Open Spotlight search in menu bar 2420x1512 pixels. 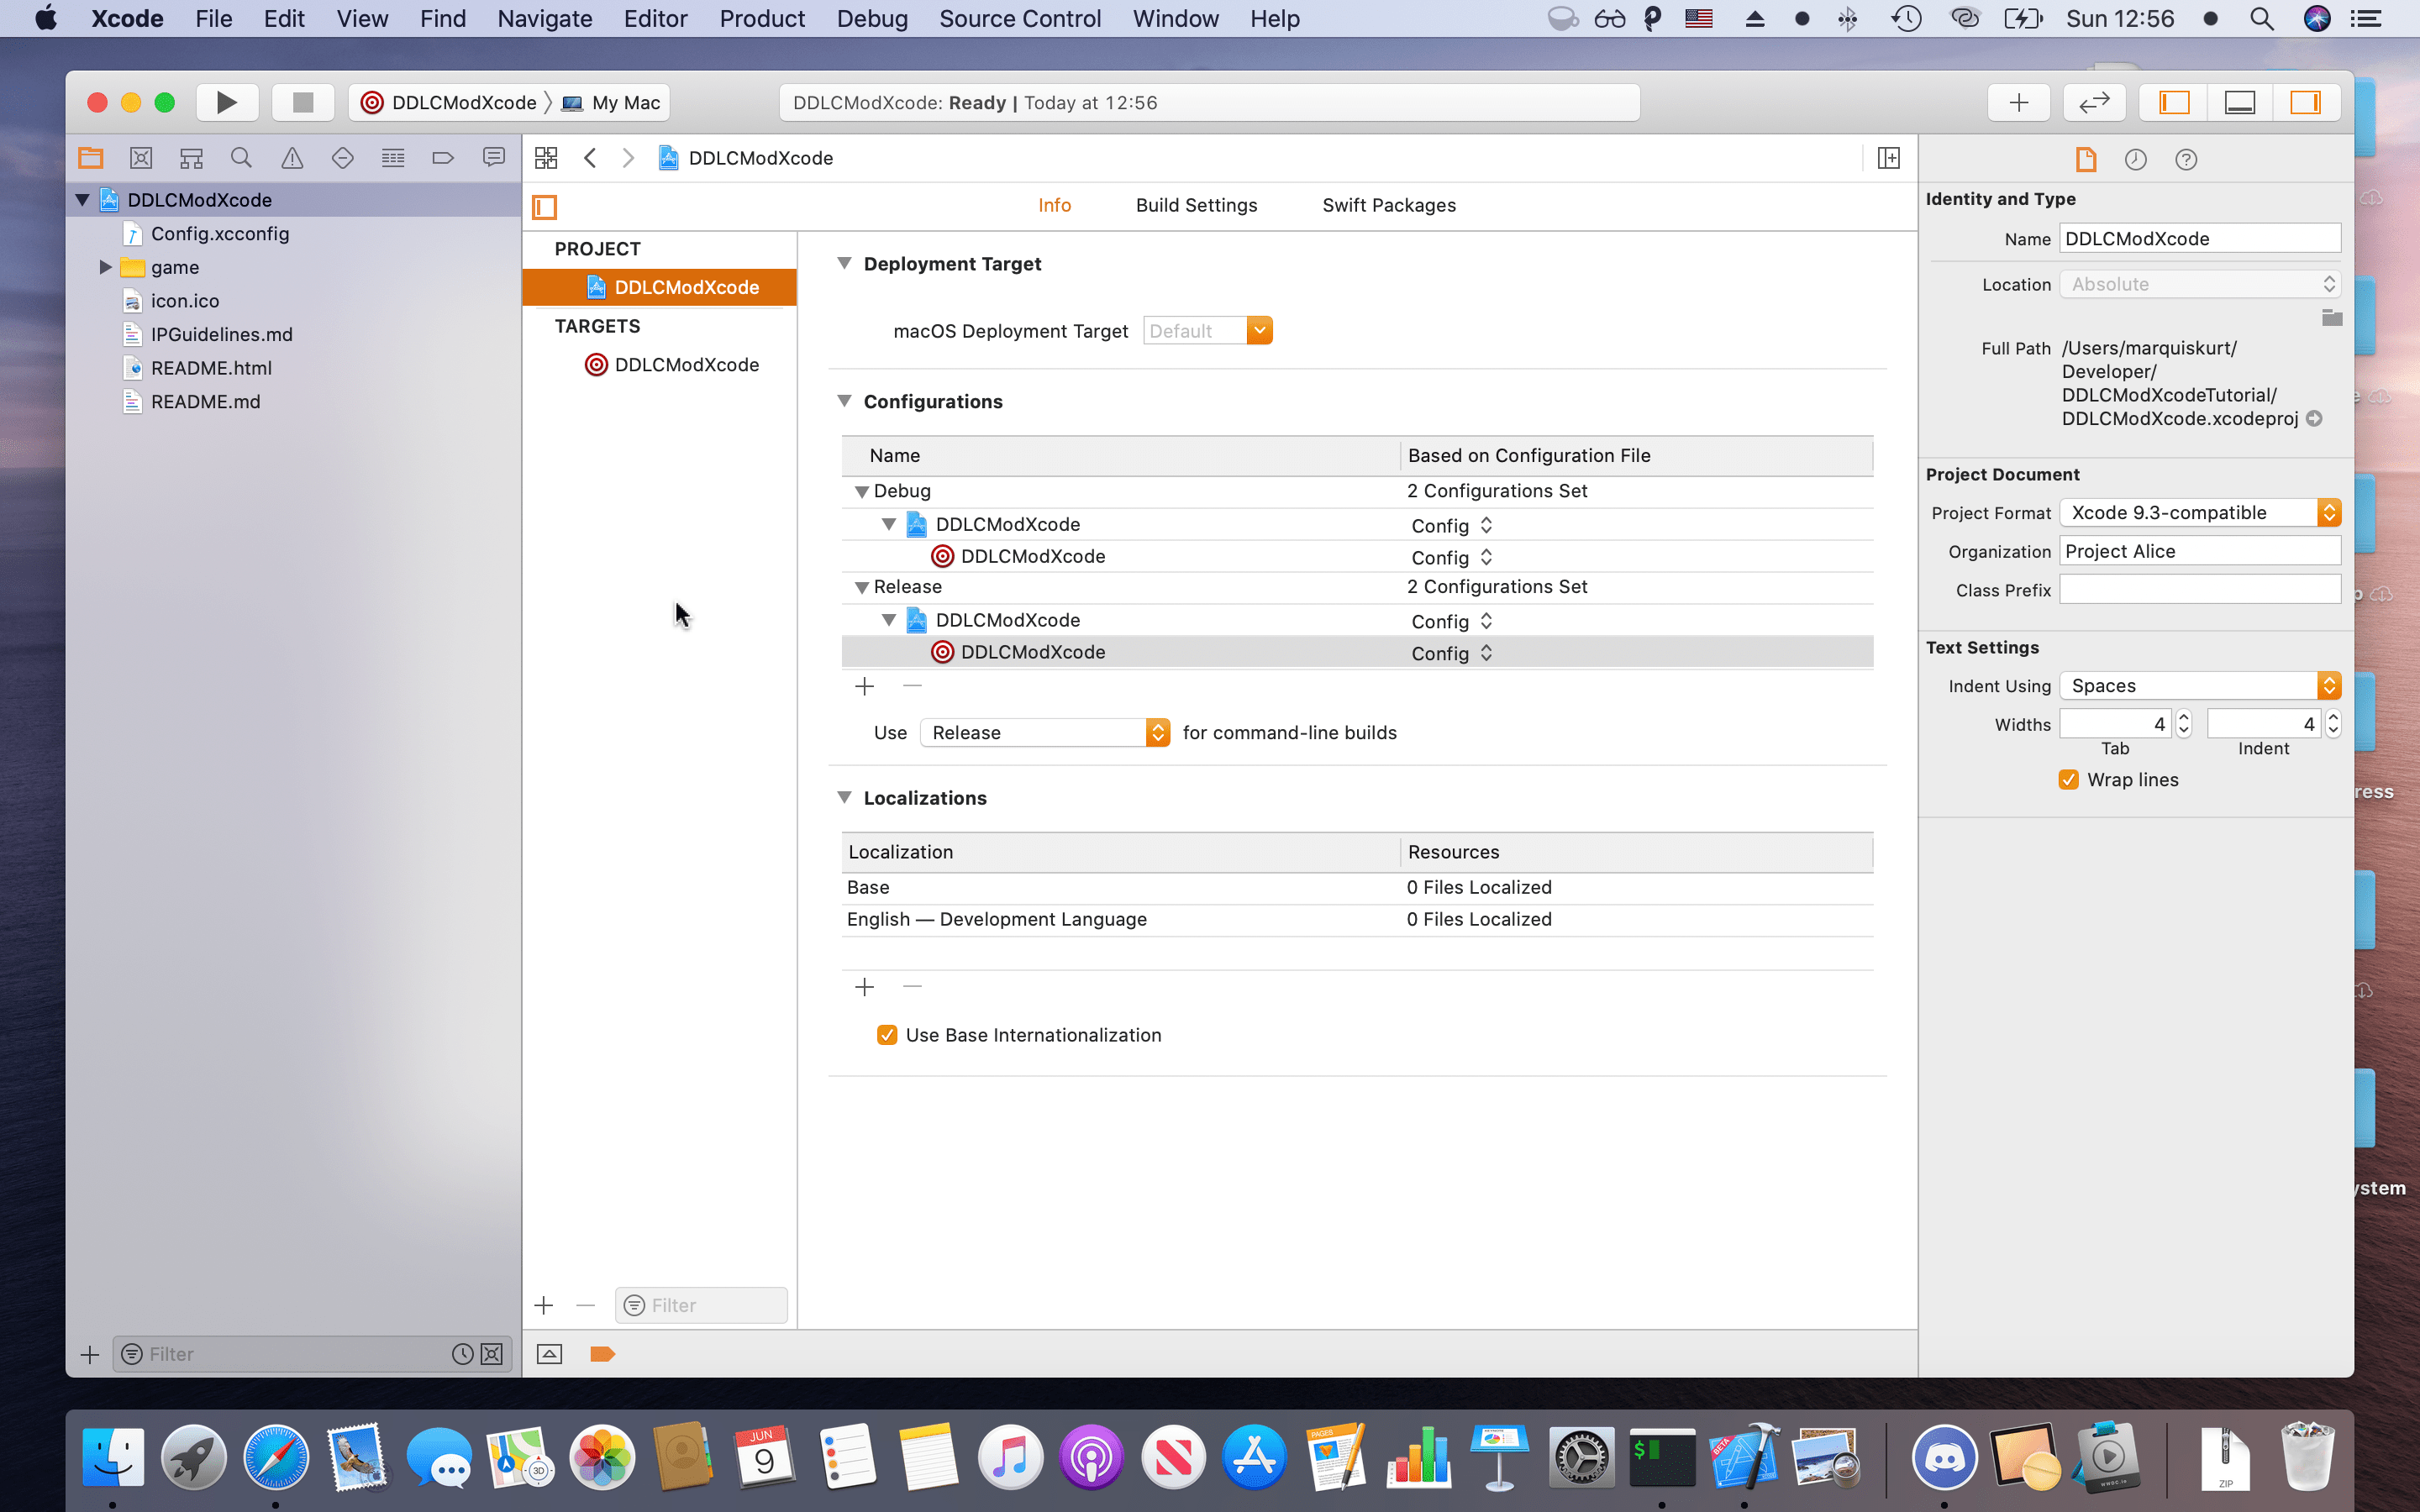tap(2262, 19)
